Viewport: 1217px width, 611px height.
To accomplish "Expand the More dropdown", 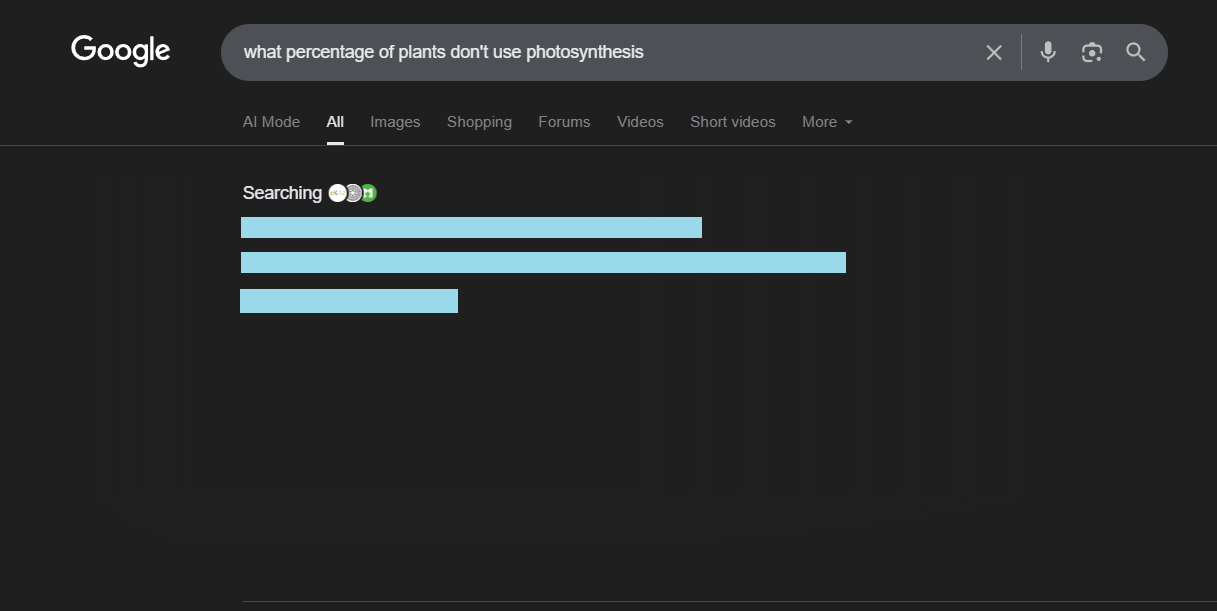I will coord(827,122).
